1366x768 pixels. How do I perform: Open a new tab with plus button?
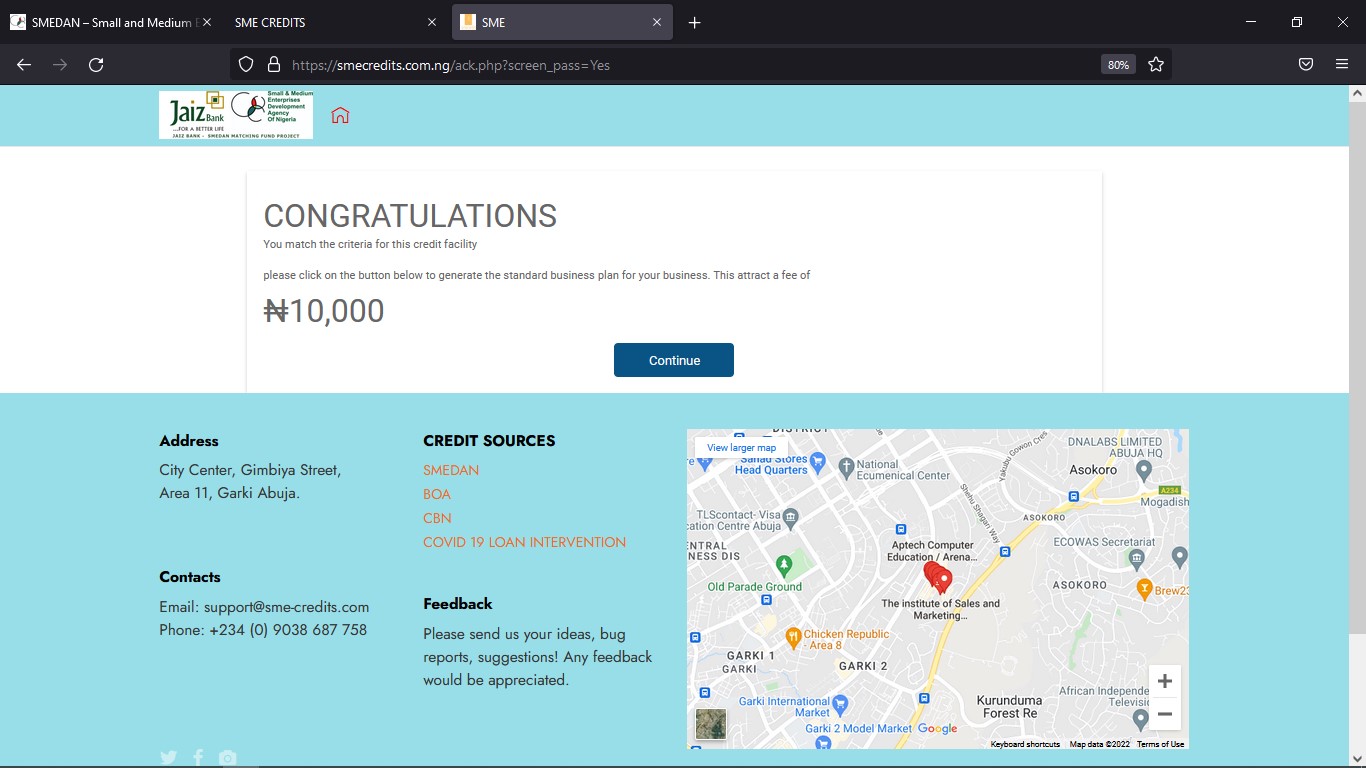(695, 22)
